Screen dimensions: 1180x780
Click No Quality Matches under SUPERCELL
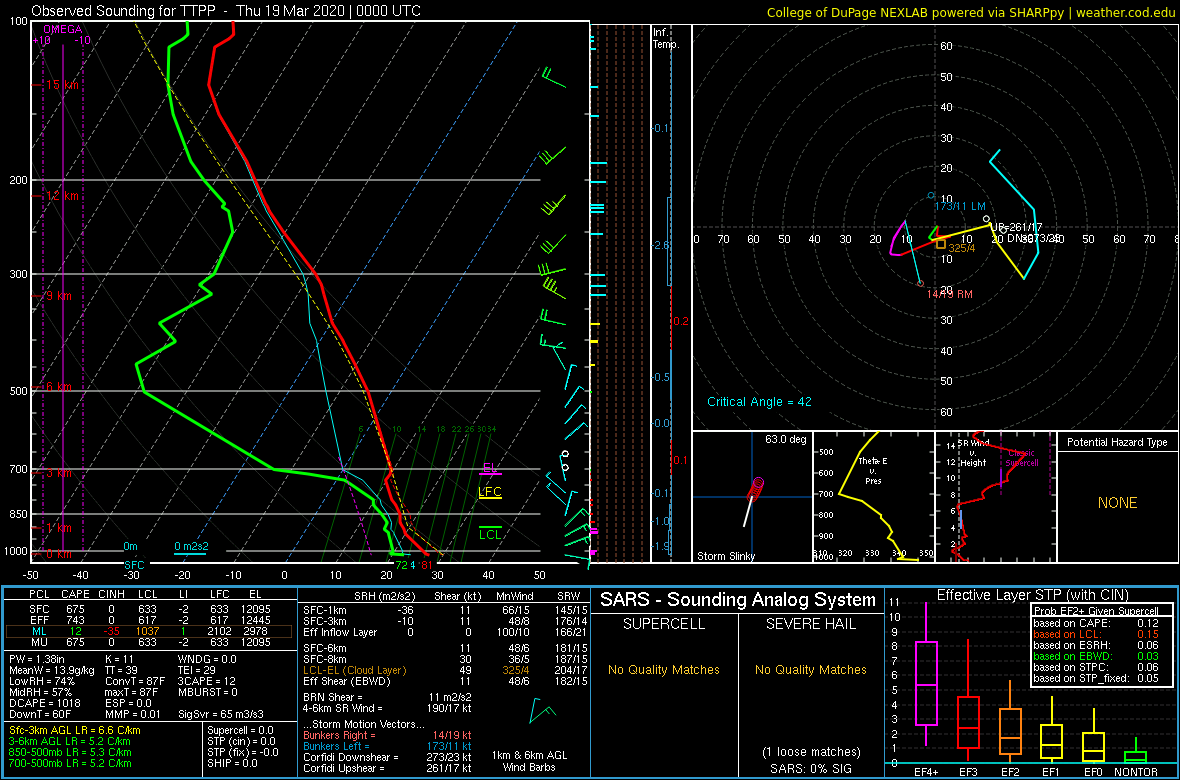tap(663, 670)
